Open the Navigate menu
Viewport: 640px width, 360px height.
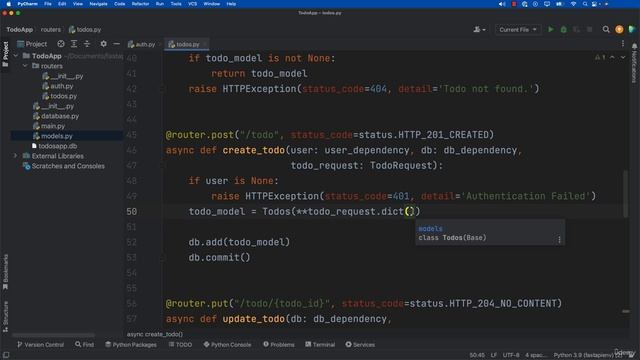(x=98, y=4)
